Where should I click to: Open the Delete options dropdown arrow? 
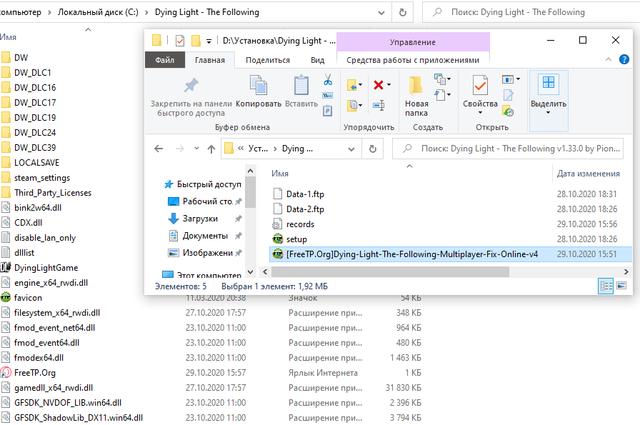[389, 85]
